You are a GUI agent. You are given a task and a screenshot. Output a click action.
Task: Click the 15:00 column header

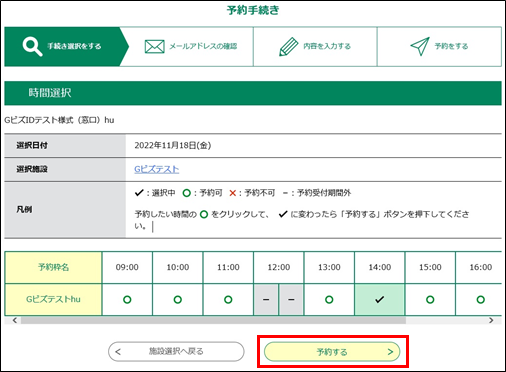point(430,267)
